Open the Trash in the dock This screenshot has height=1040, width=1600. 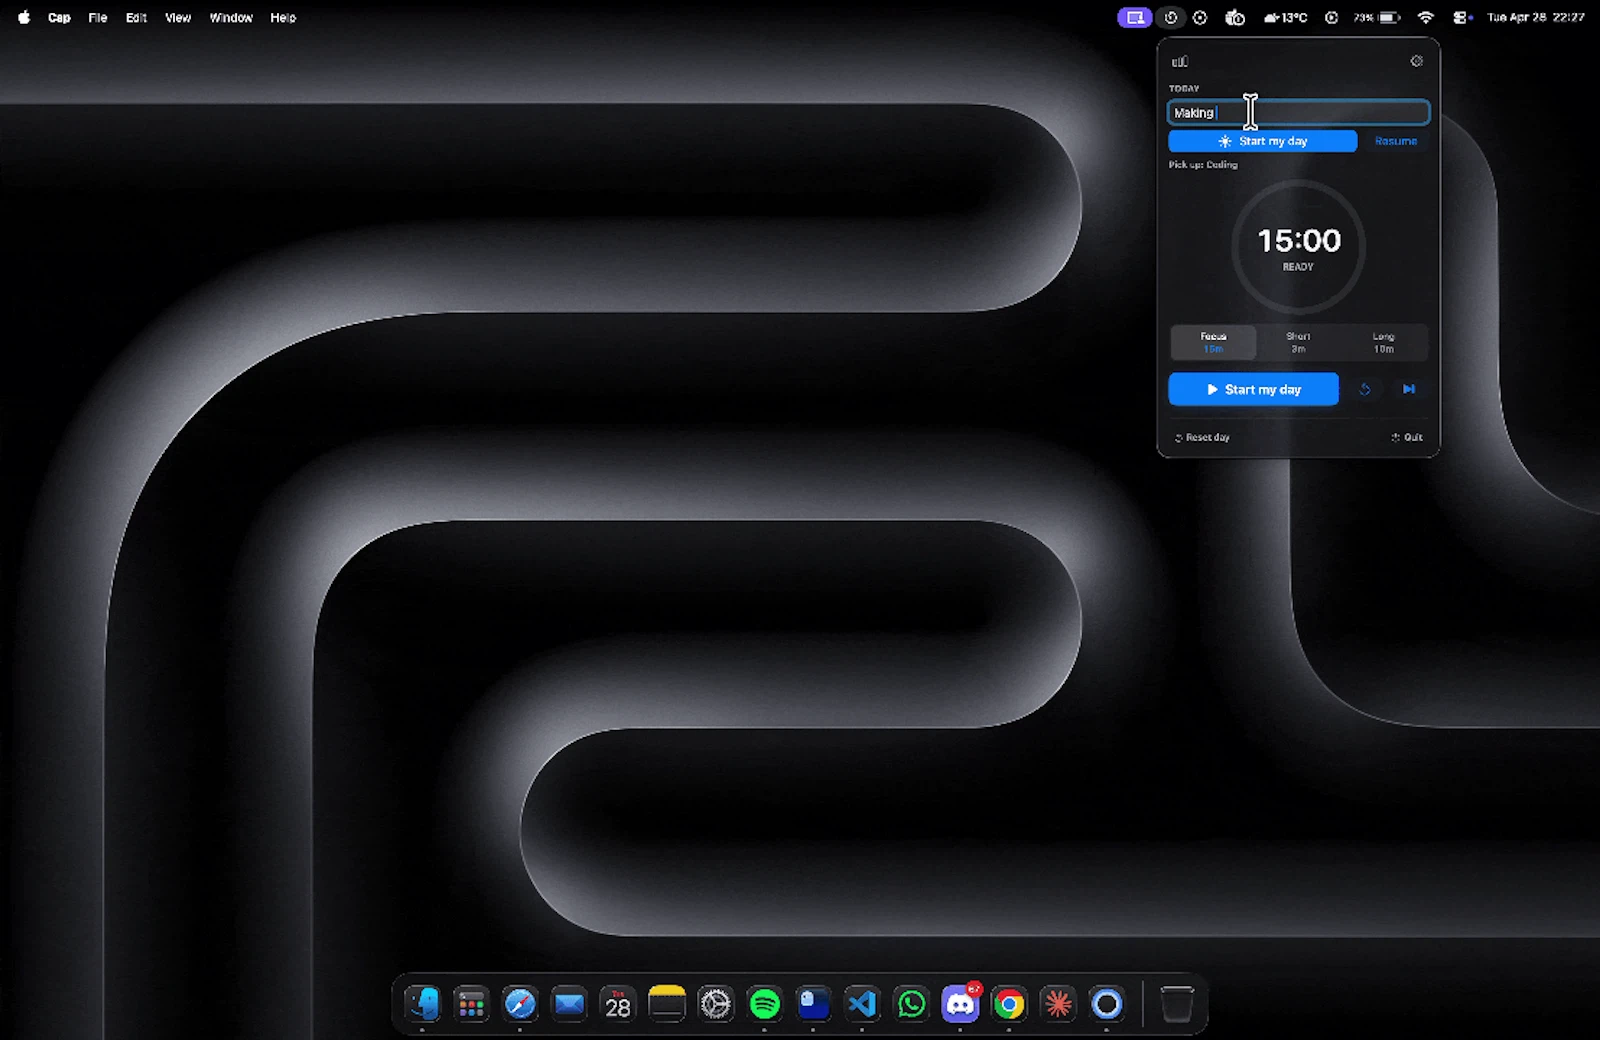point(1177,1003)
